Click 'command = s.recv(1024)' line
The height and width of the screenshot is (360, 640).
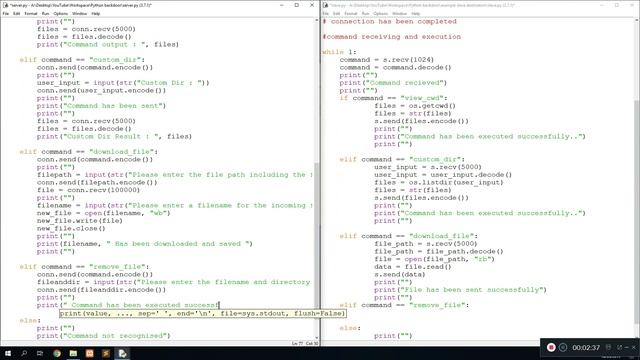(387, 60)
